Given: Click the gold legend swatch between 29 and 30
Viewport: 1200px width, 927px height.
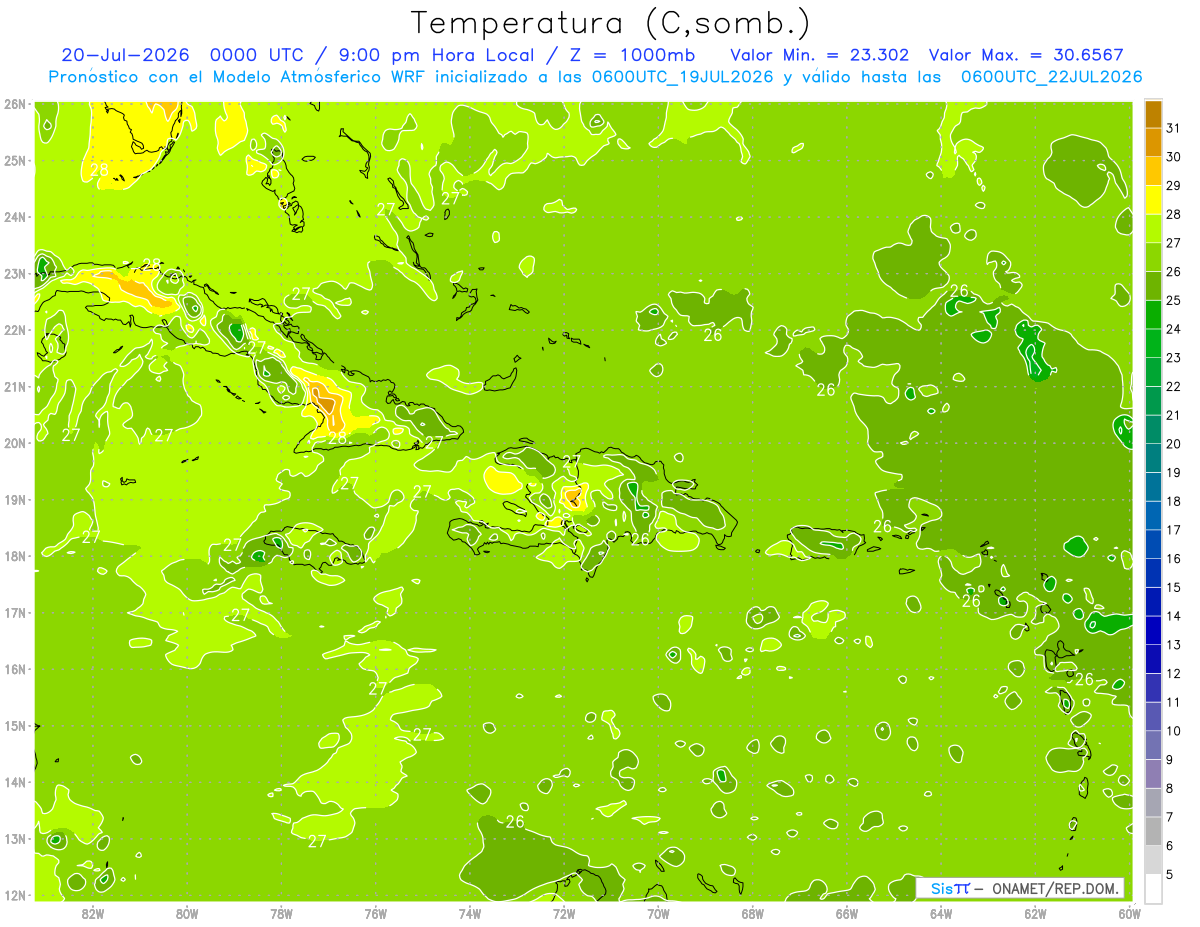Looking at the screenshot, I should (x=1153, y=172).
